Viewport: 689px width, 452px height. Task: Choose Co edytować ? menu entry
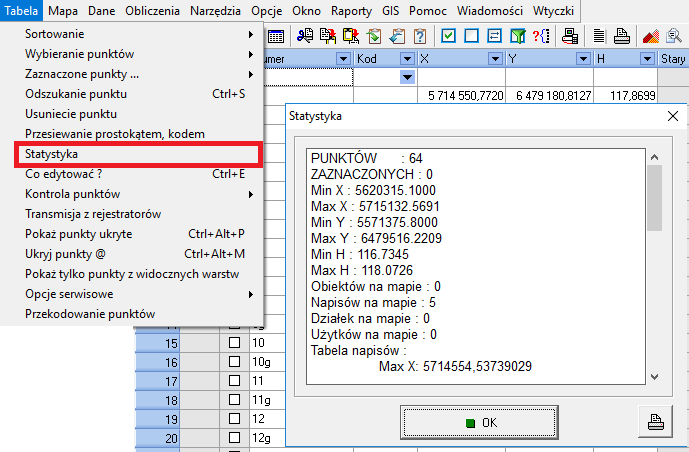(132, 174)
